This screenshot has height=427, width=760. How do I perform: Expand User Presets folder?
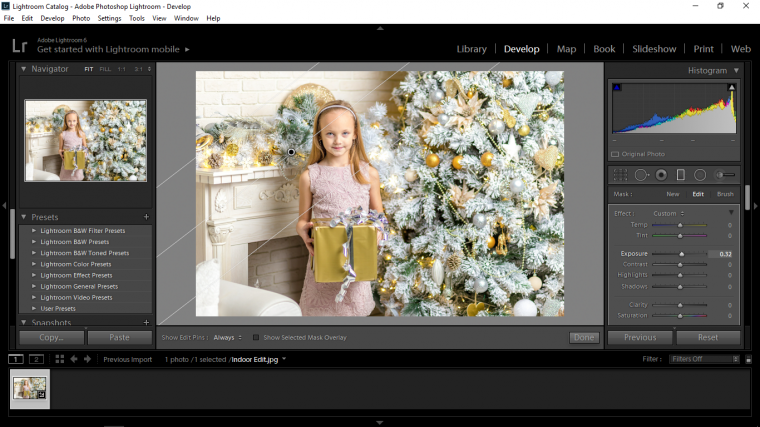[x=34, y=308]
